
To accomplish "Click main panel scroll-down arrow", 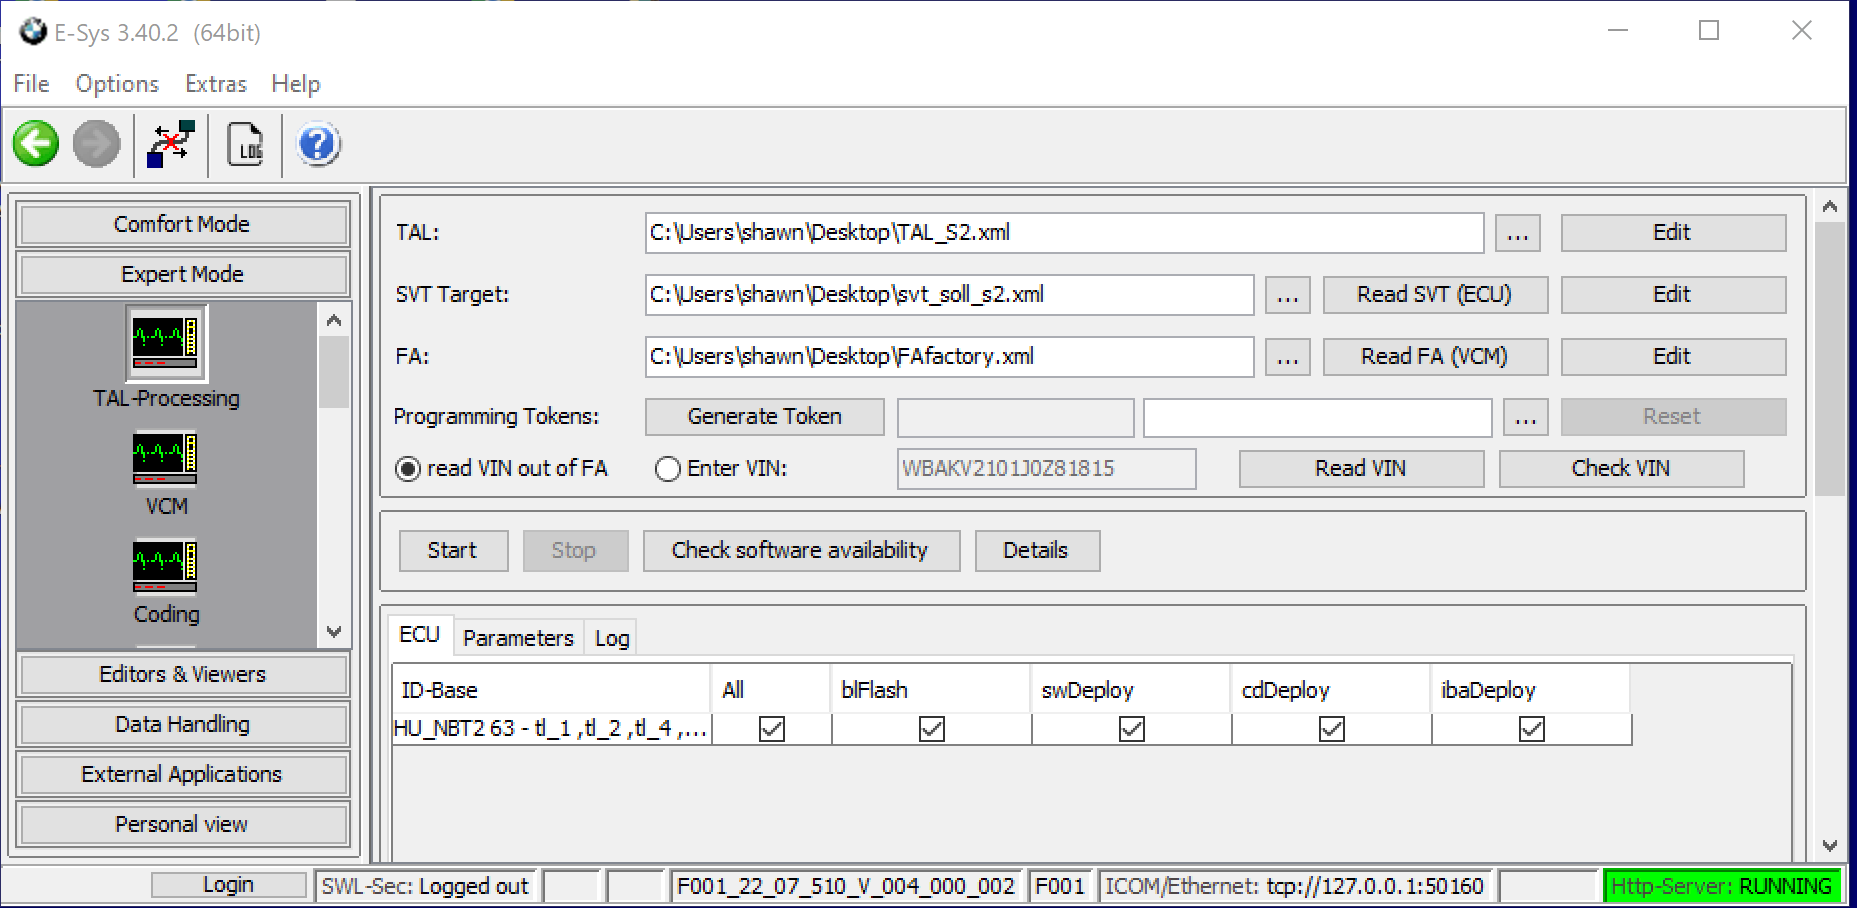I will [x=1830, y=846].
